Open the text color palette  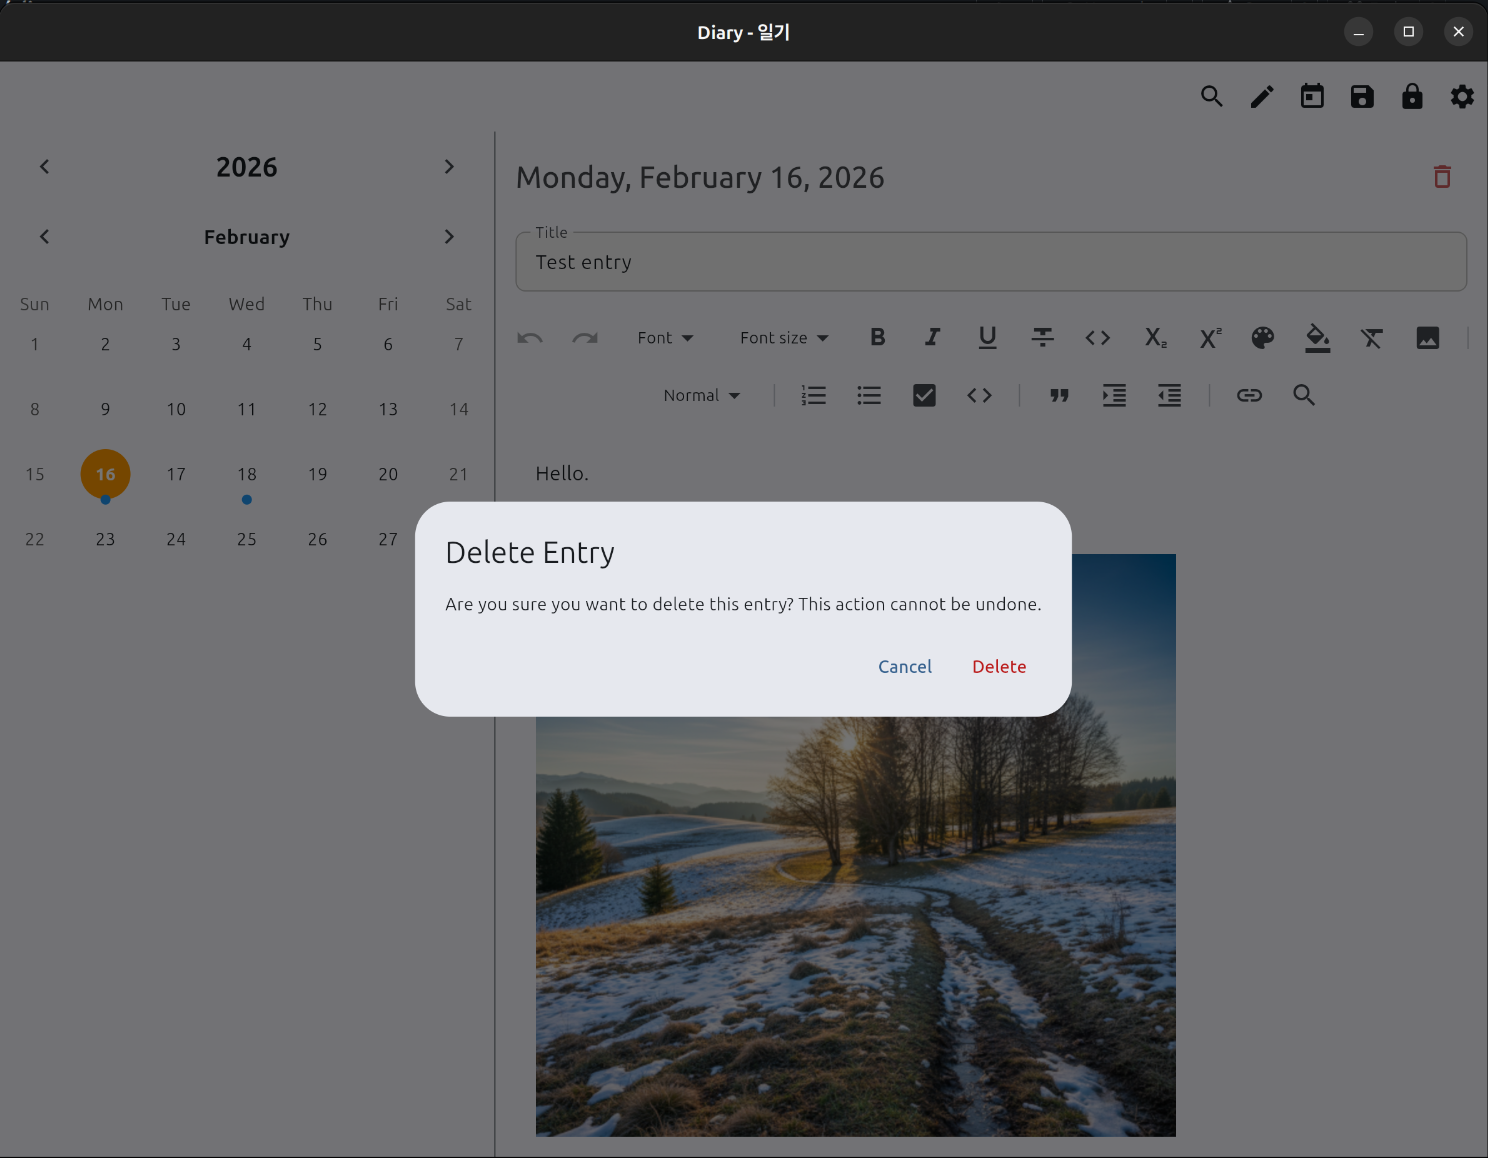point(1263,338)
